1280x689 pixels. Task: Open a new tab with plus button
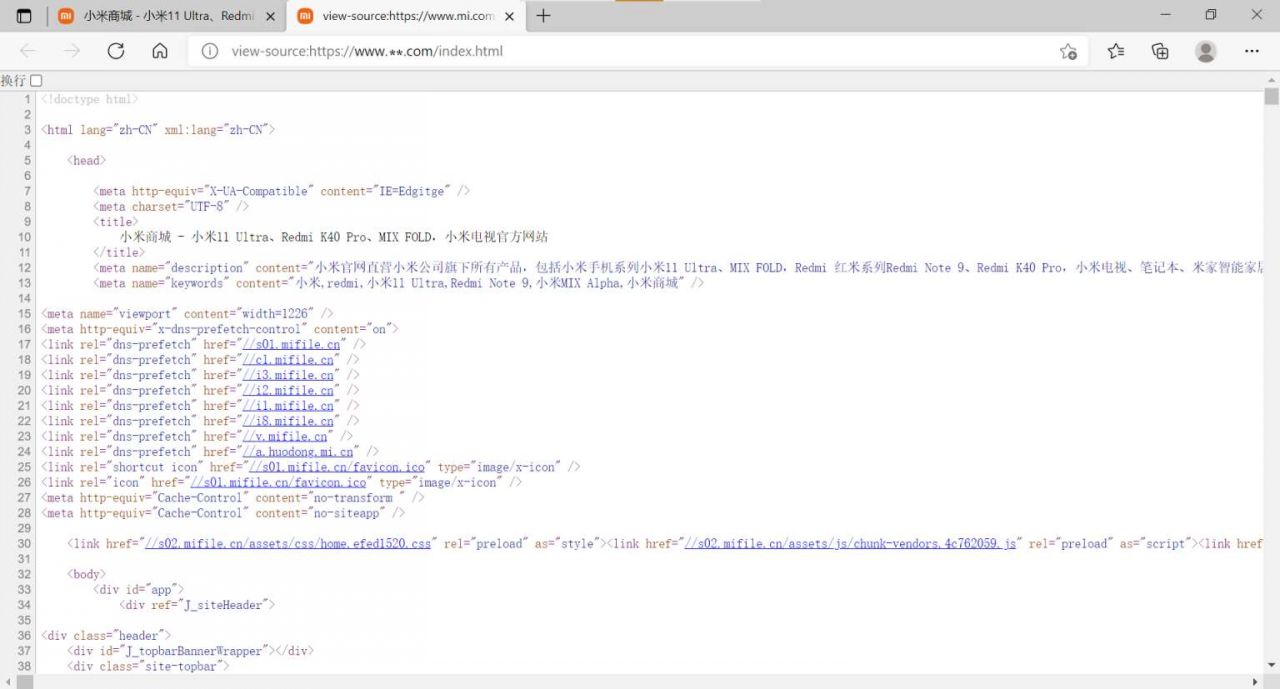tap(544, 16)
